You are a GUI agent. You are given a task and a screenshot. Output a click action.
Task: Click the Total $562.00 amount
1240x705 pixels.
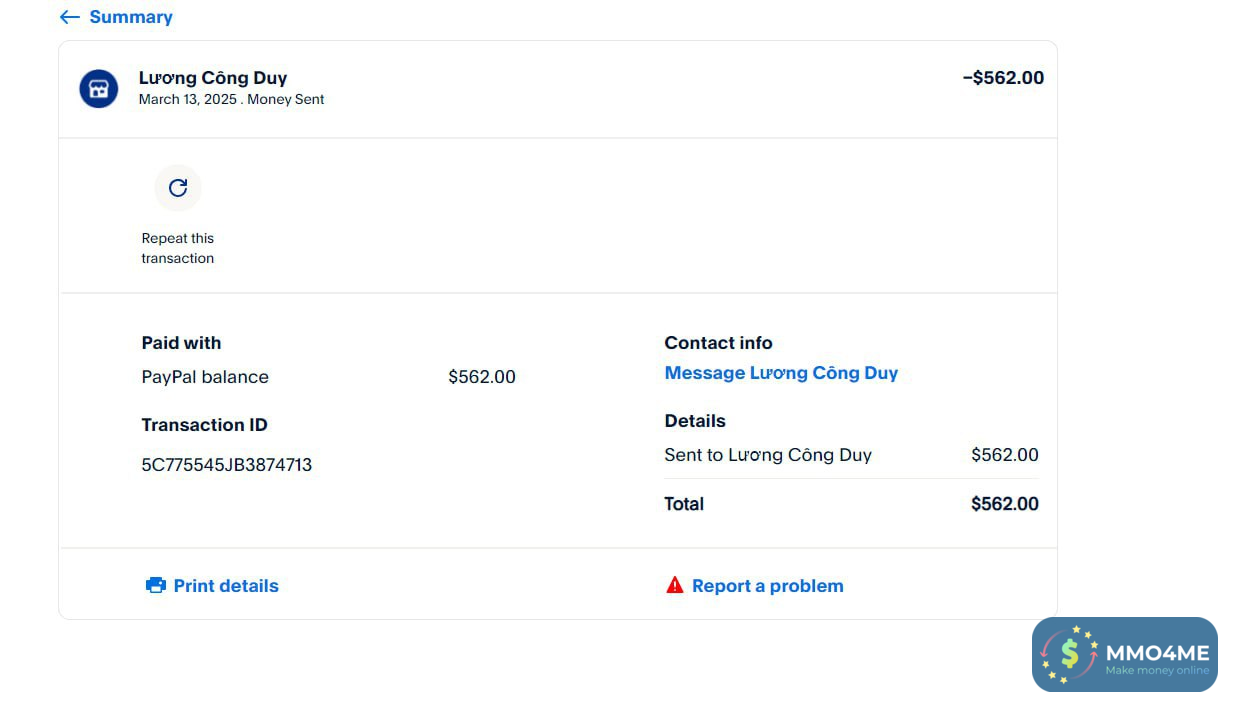click(1004, 504)
